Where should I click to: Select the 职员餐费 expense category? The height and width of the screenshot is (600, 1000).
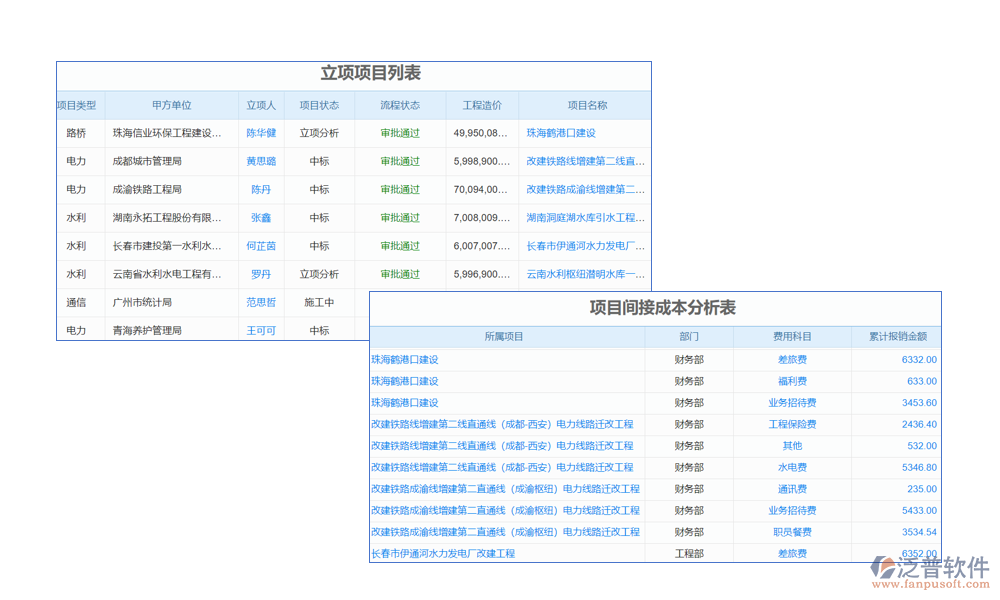coord(792,532)
